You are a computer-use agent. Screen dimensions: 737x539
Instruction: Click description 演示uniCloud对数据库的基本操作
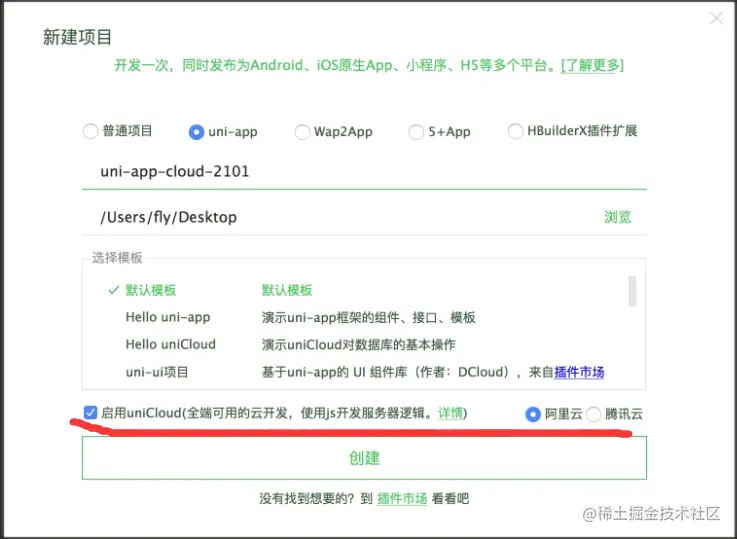click(x=359, y=344)
